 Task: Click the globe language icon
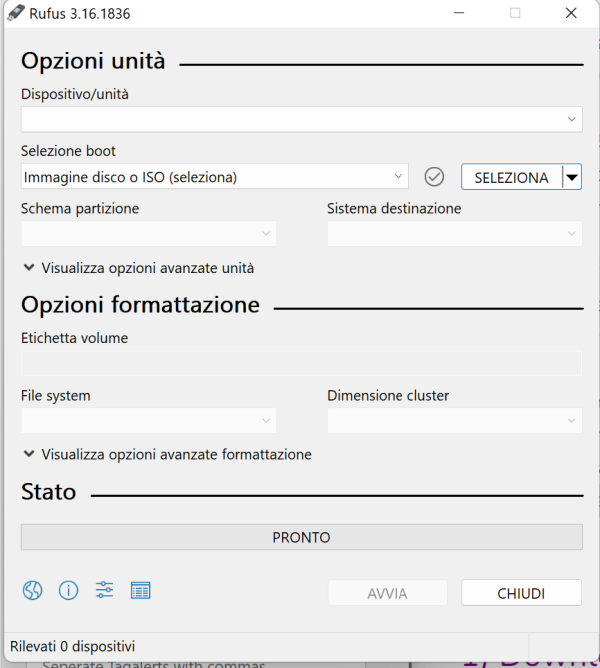click(x=33, y=590)
